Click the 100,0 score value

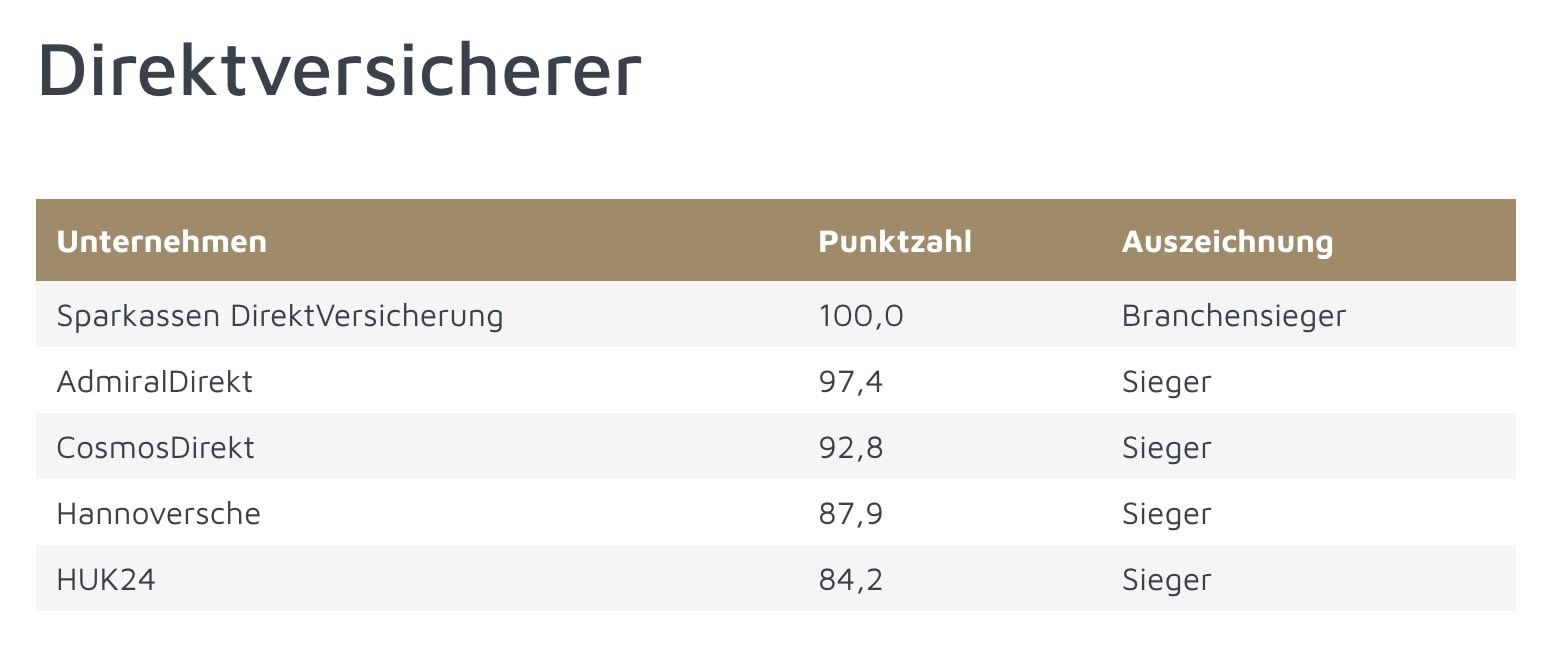click(861, 316)
